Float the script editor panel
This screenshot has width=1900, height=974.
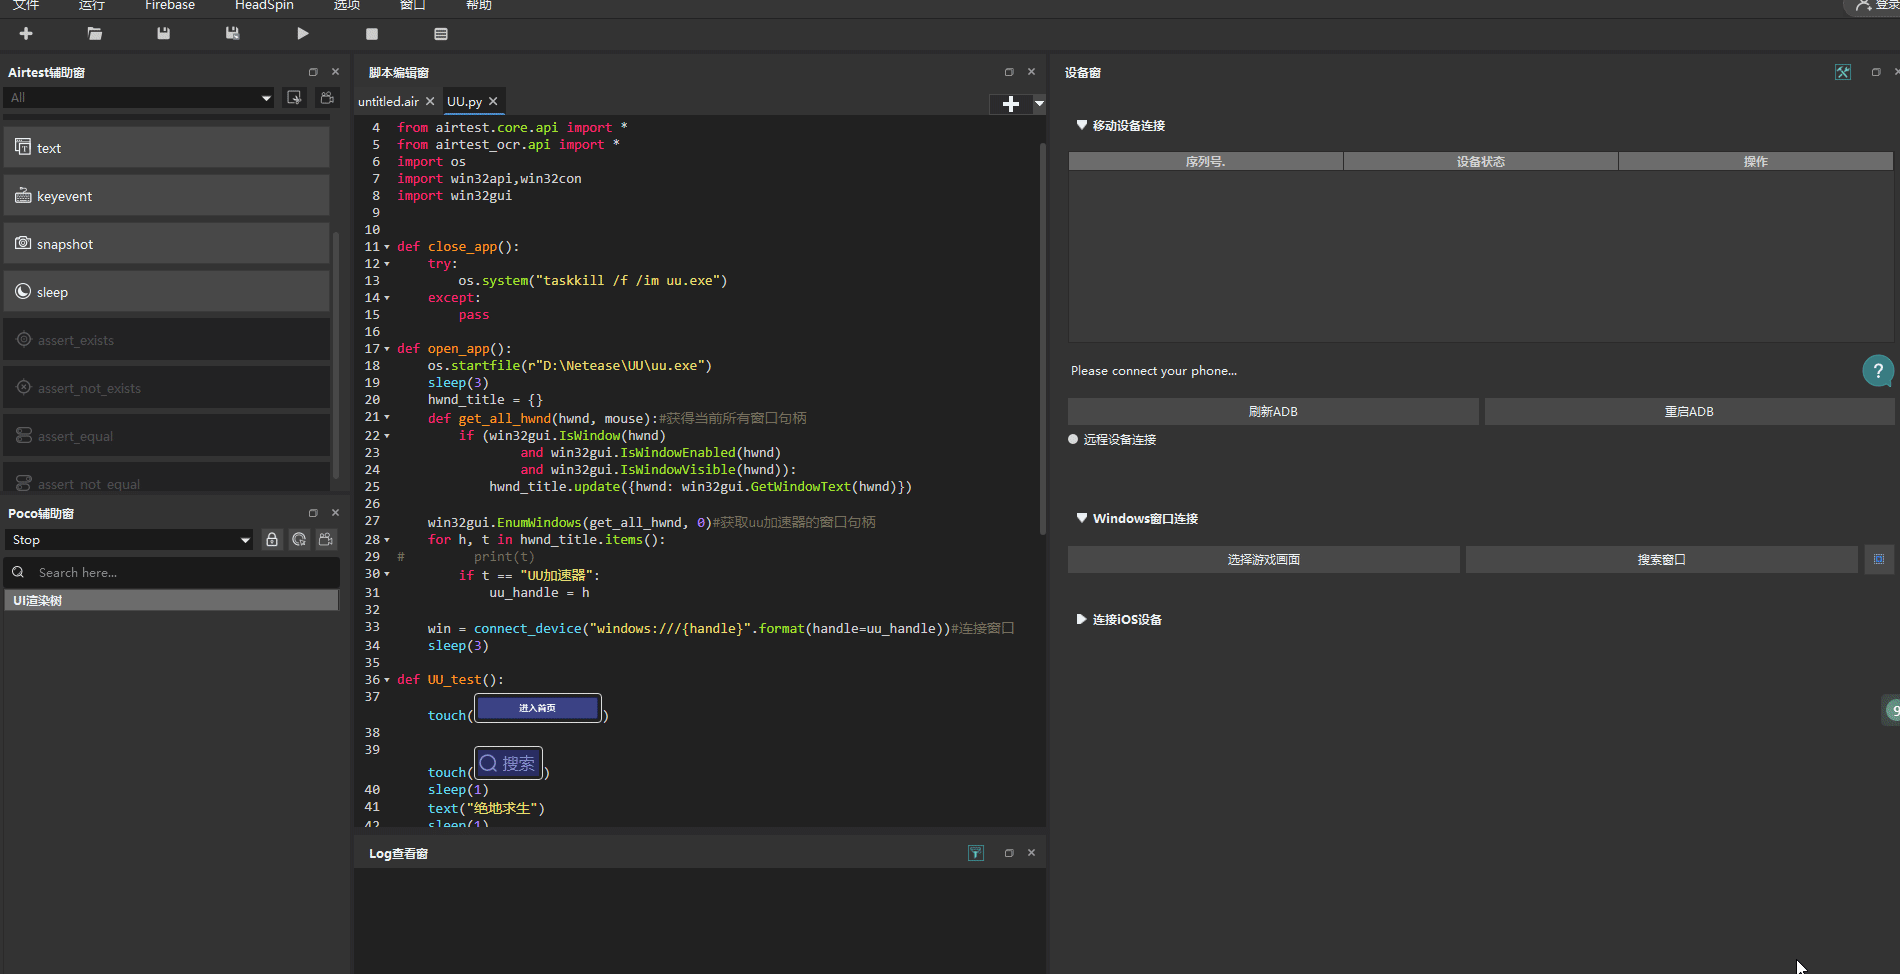coord(1009,72)
